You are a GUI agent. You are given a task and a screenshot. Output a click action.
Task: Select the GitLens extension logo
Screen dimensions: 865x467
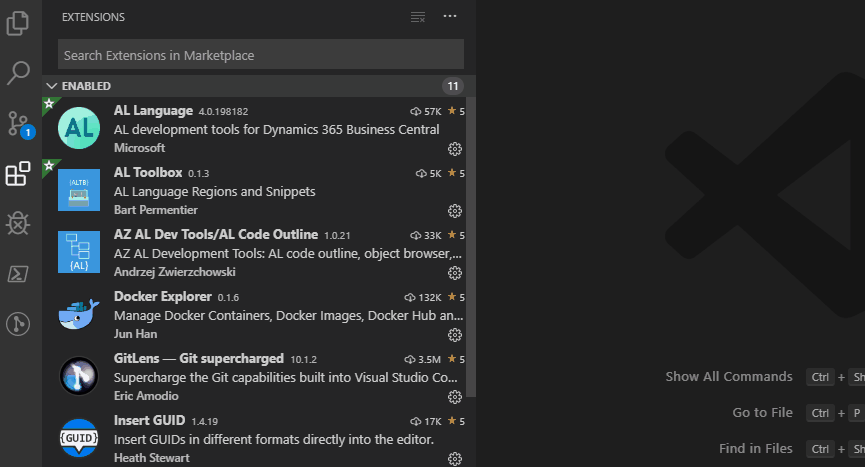[79, 376]
